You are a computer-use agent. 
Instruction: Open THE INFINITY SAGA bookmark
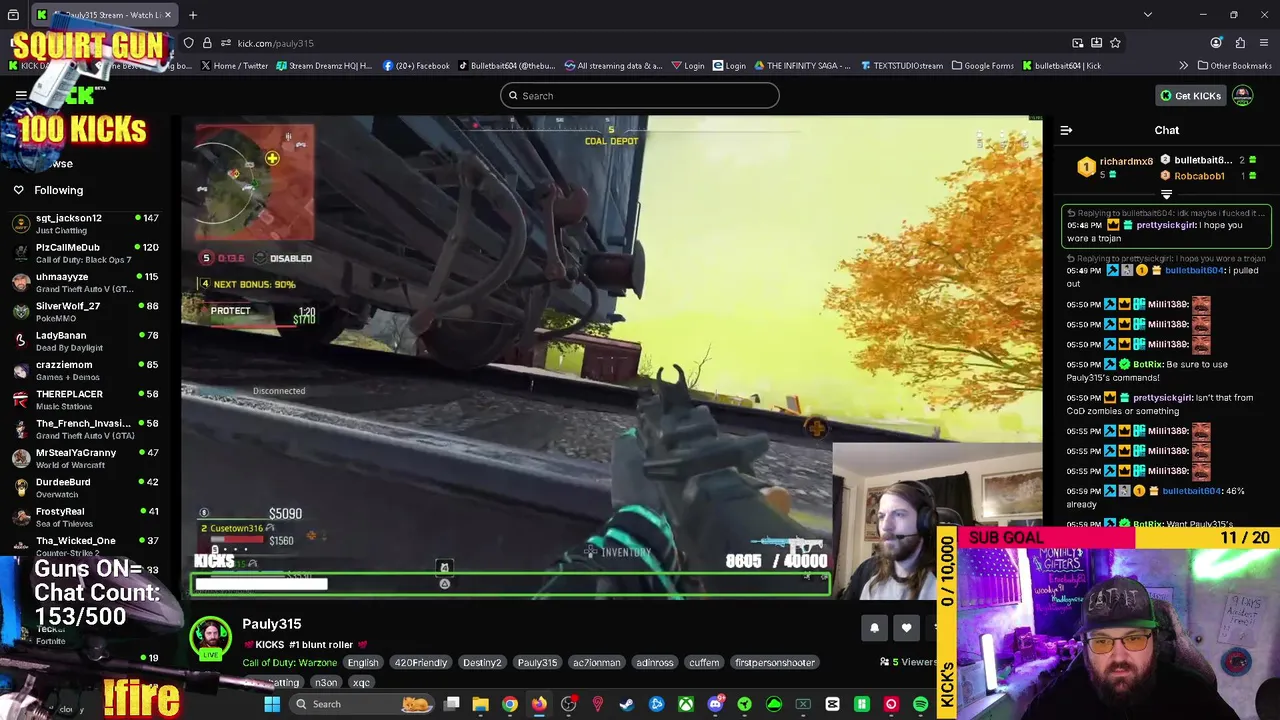pyautogui.click(x=803, y=66)
